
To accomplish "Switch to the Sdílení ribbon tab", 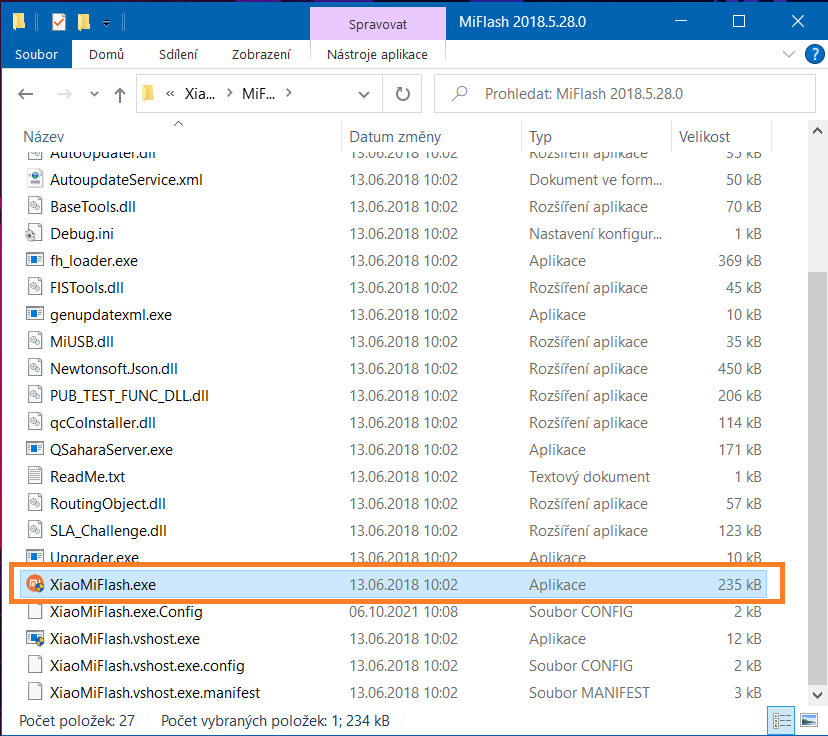I will pyautogui.click(x=178, y=54).
